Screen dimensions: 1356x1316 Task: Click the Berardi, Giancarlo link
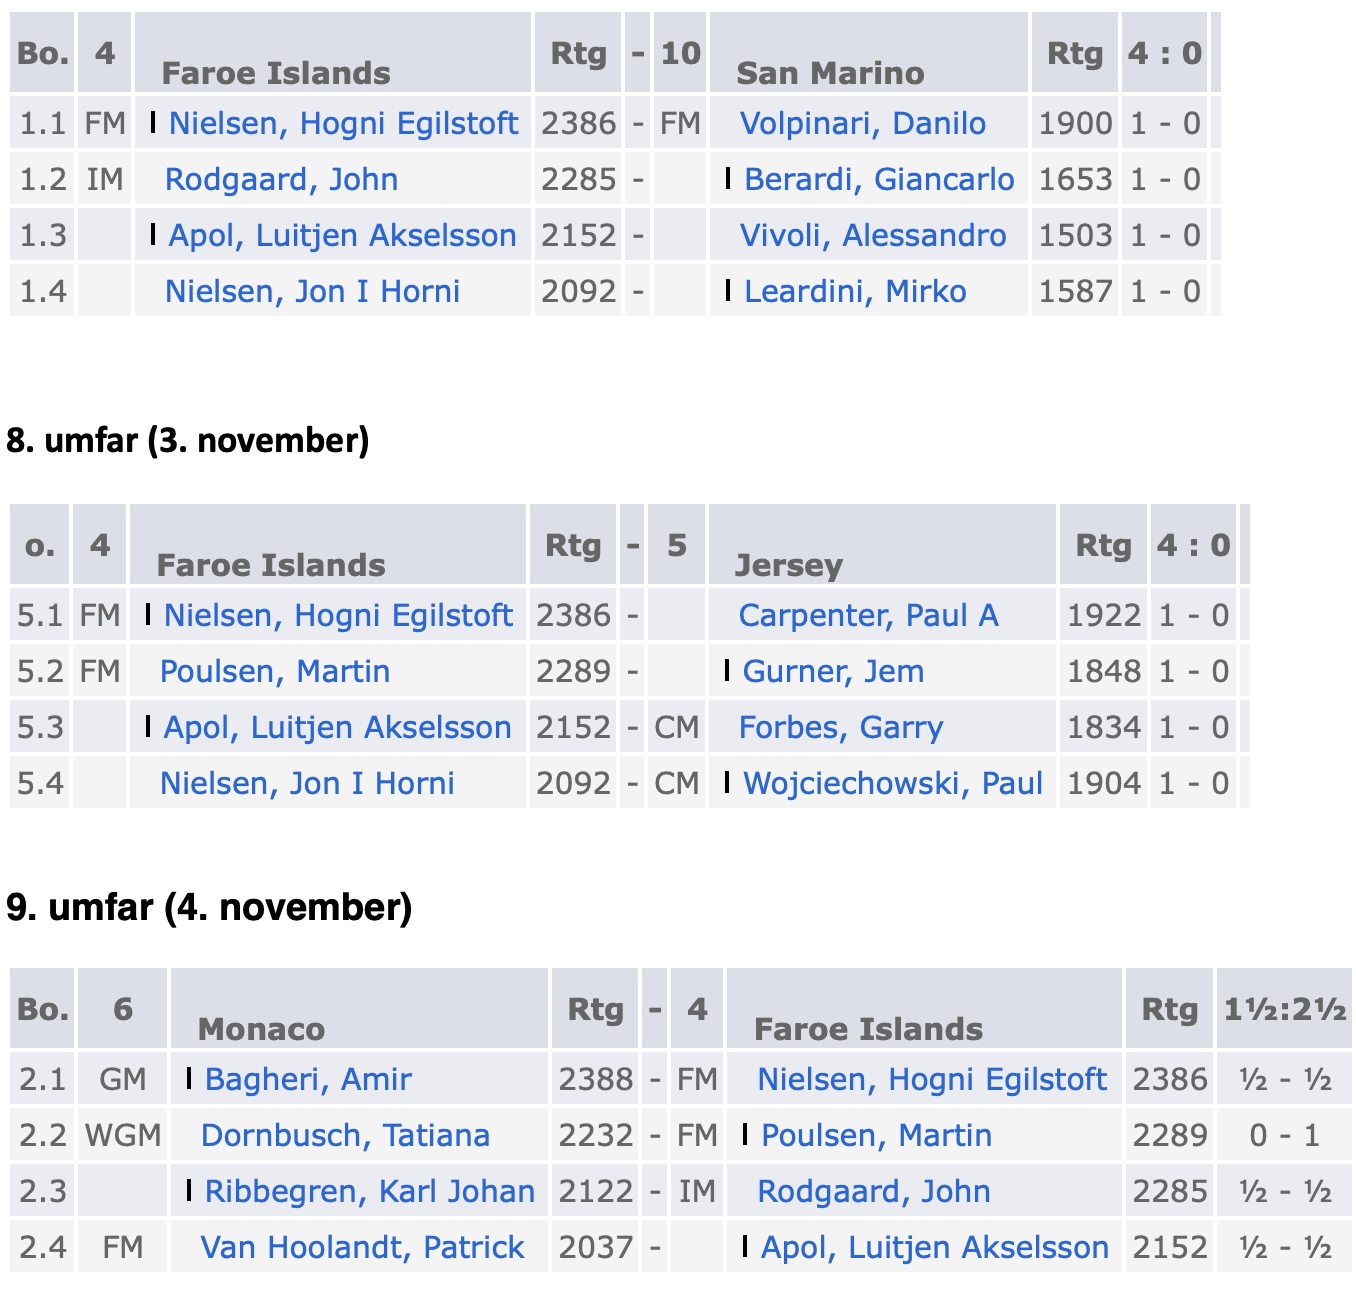(x=878, y=179)
